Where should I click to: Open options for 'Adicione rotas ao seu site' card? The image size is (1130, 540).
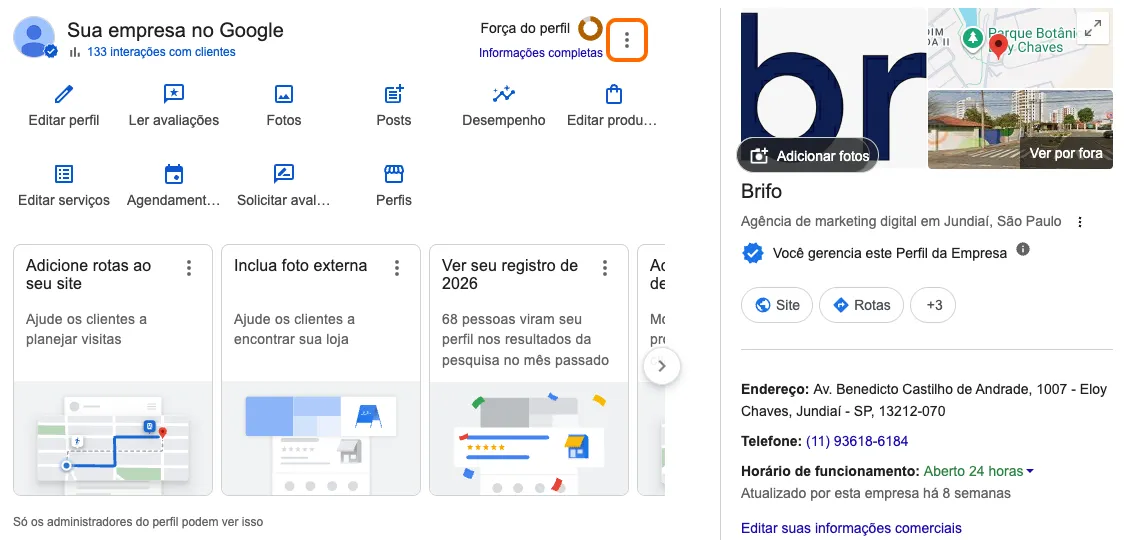pos(189,268)
